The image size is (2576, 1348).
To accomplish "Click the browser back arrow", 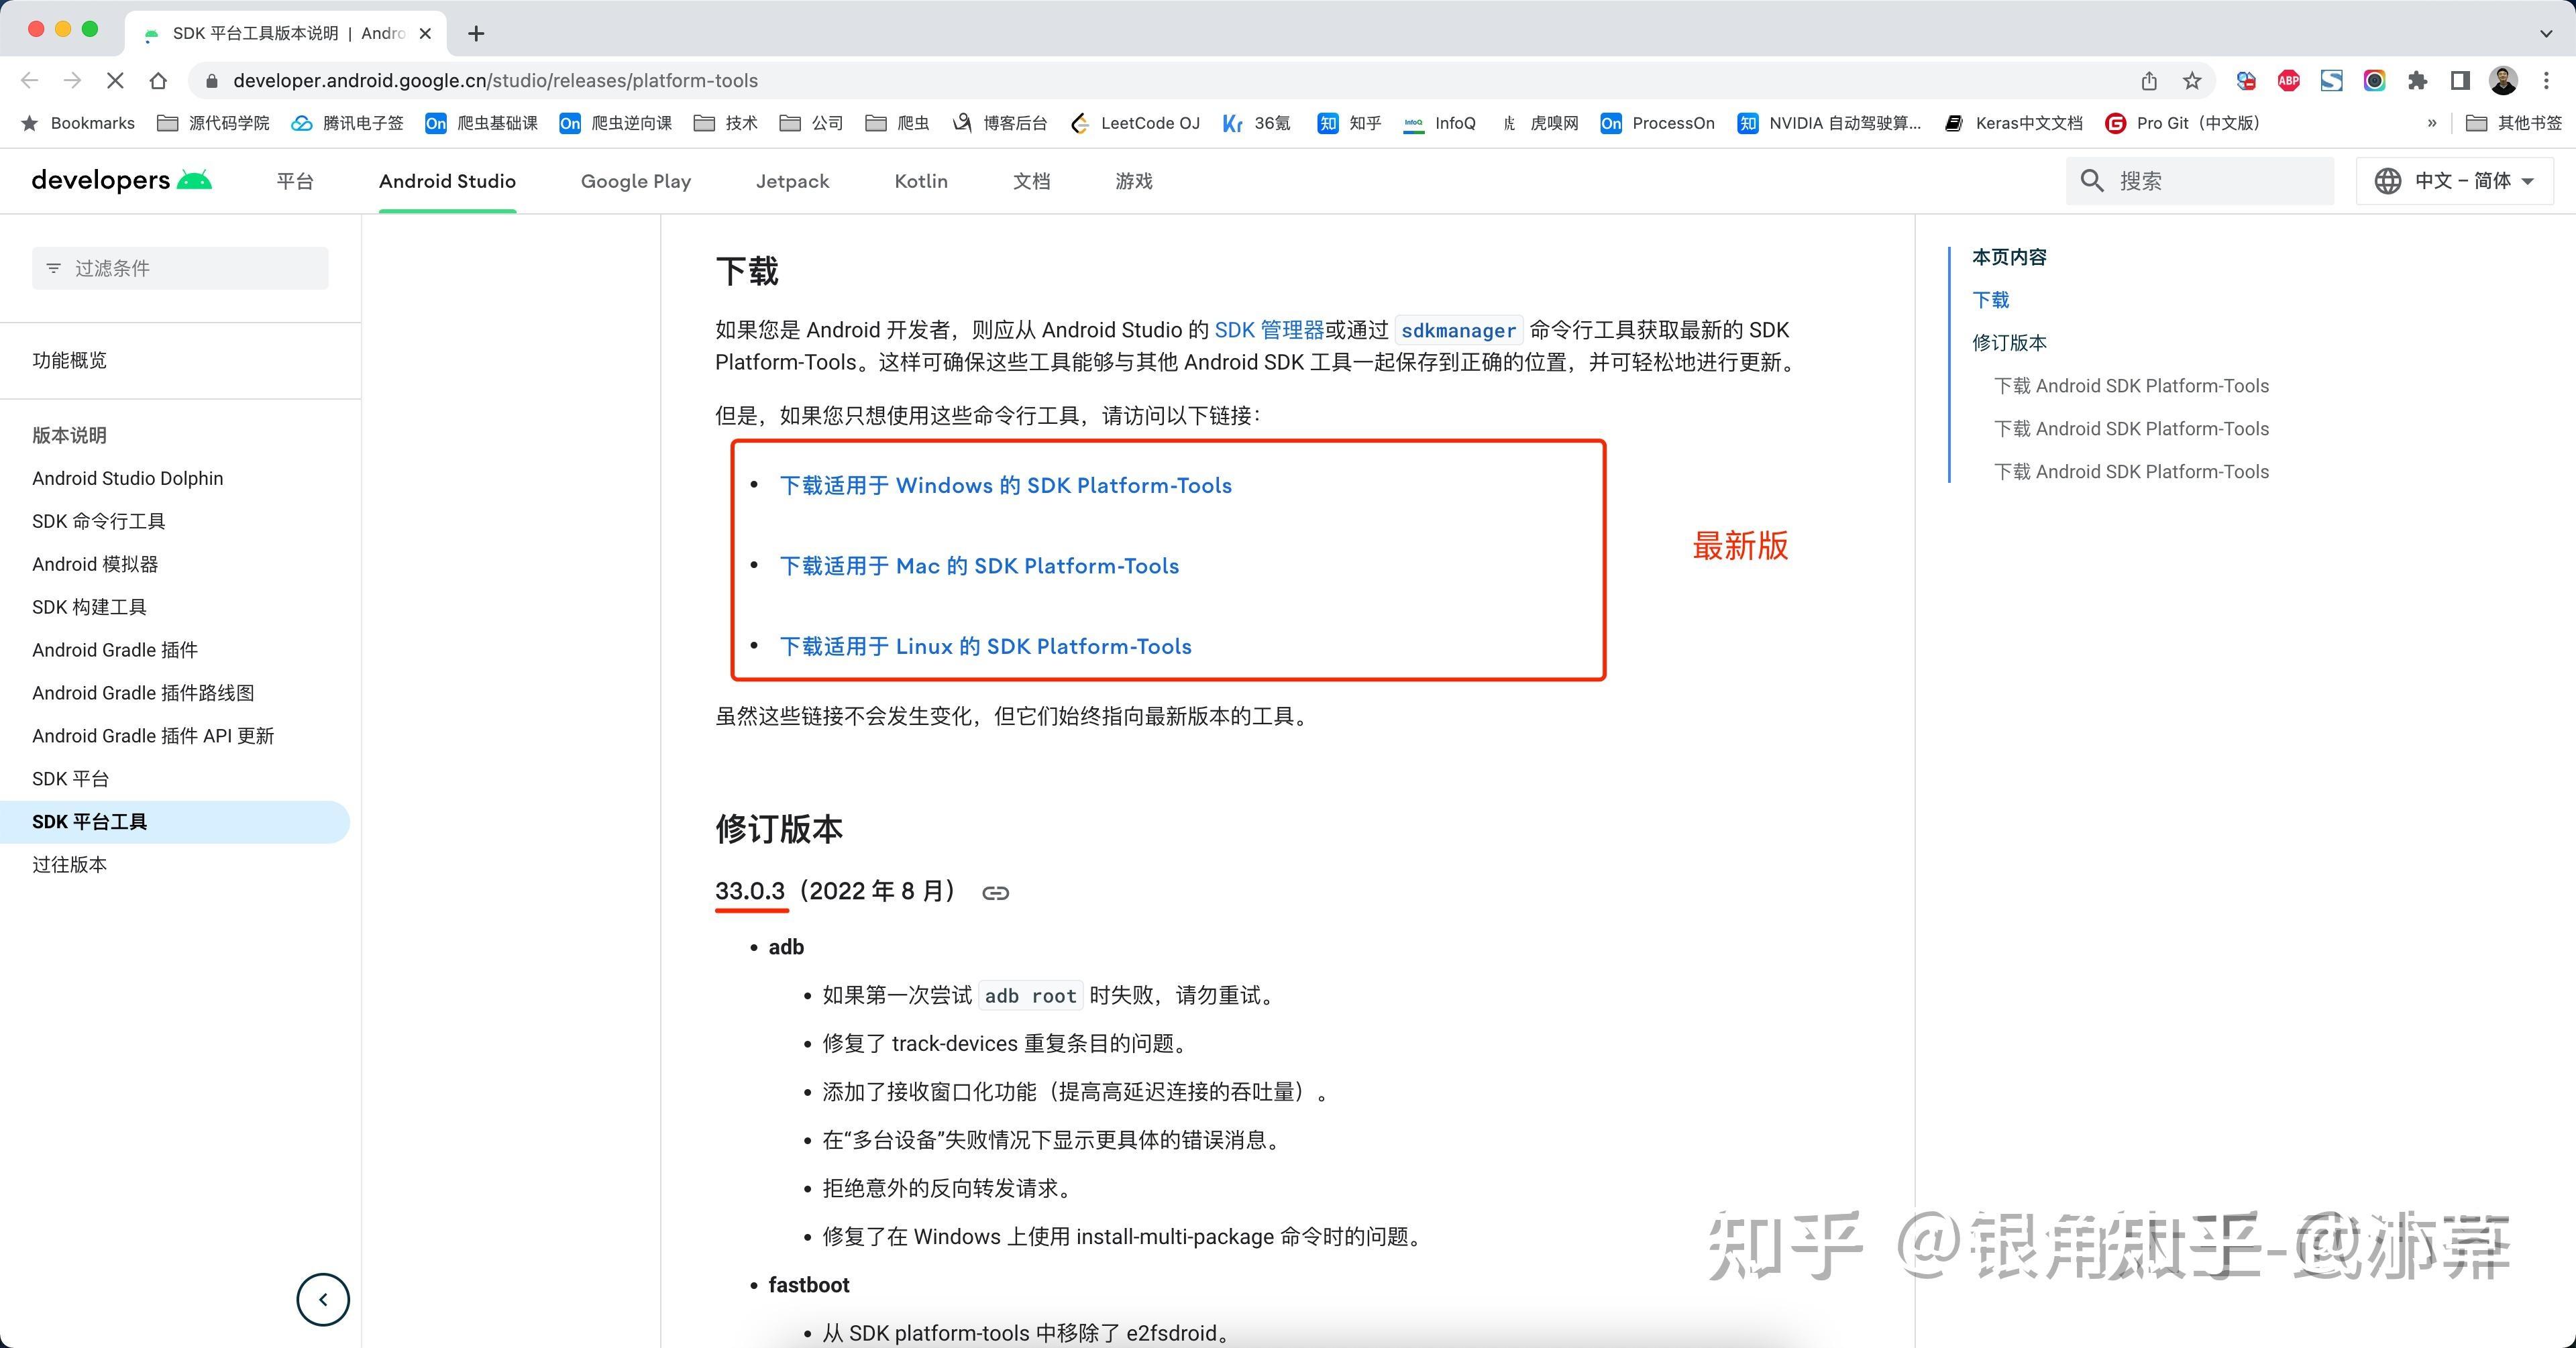I will (x=30, y=80).
